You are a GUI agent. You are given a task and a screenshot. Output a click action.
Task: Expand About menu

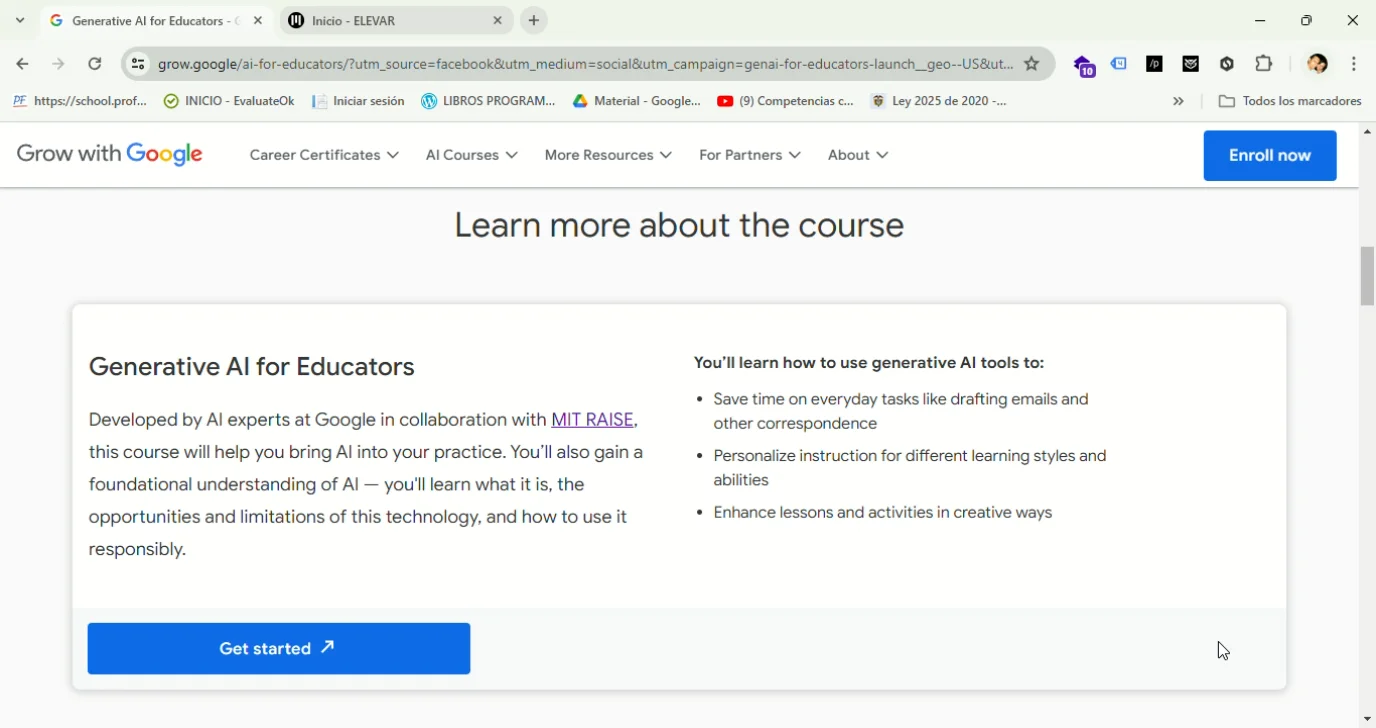[x=858, y=155]
